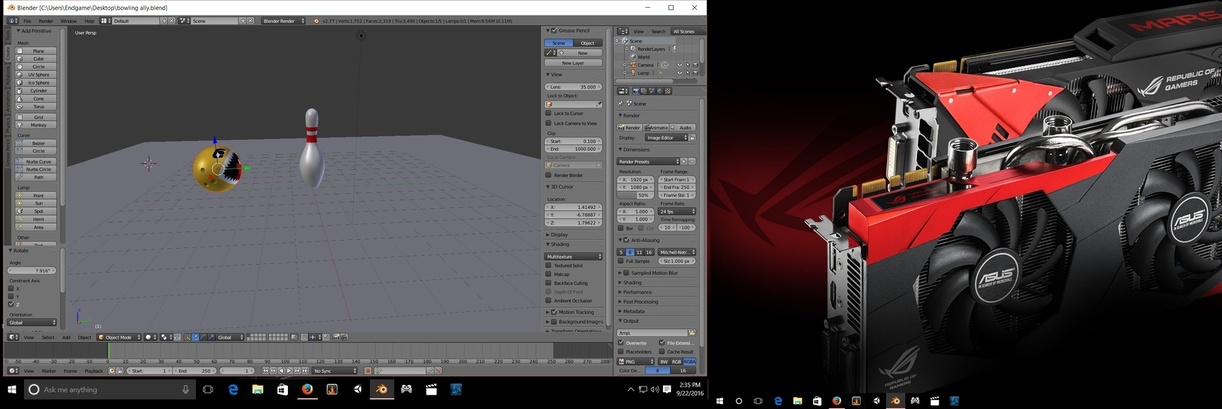Expand the Performance panel section

pos(639,292)
